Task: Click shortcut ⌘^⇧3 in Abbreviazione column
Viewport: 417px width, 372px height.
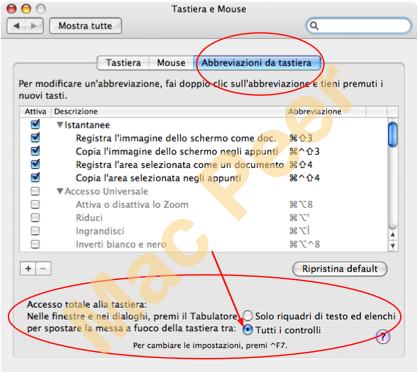Action: (304, 151)
